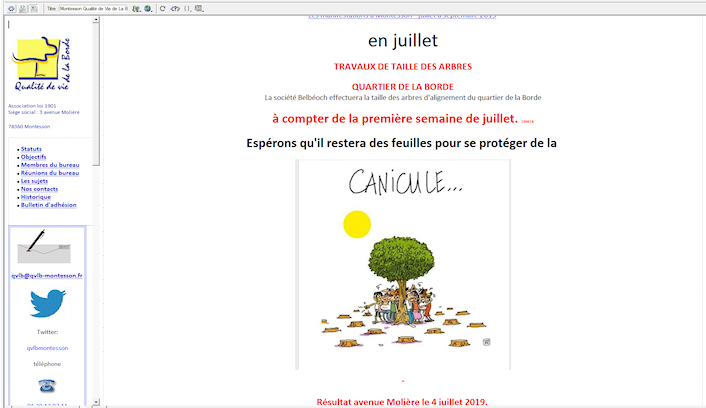Refresh the design view

click(163, 9)
